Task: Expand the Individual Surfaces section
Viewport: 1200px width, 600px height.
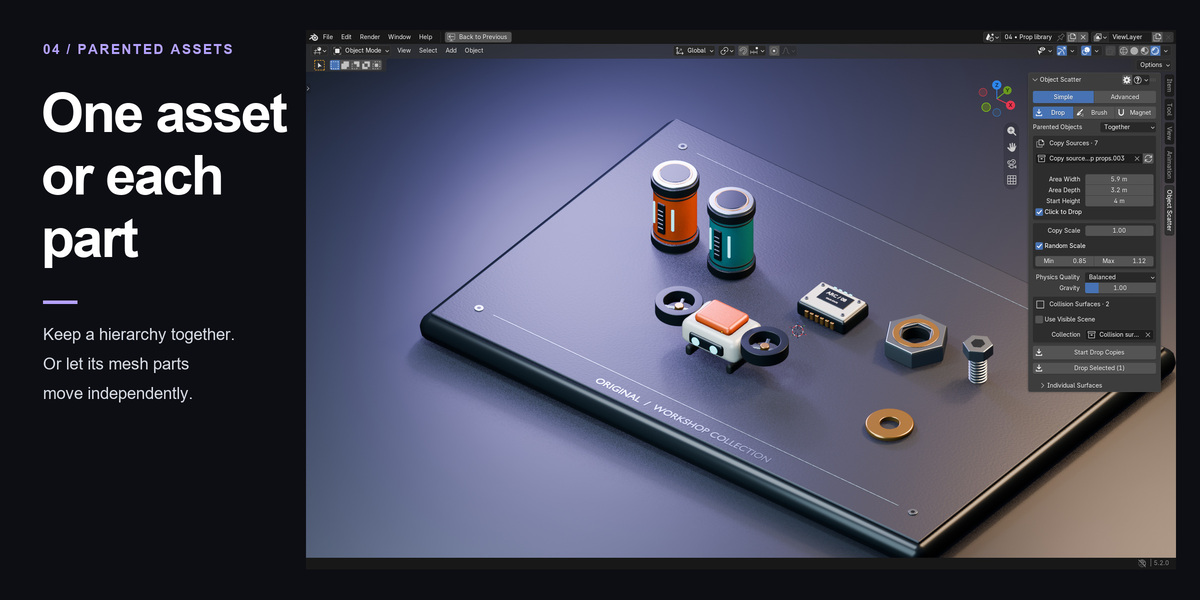Action: coord(1071,385)
